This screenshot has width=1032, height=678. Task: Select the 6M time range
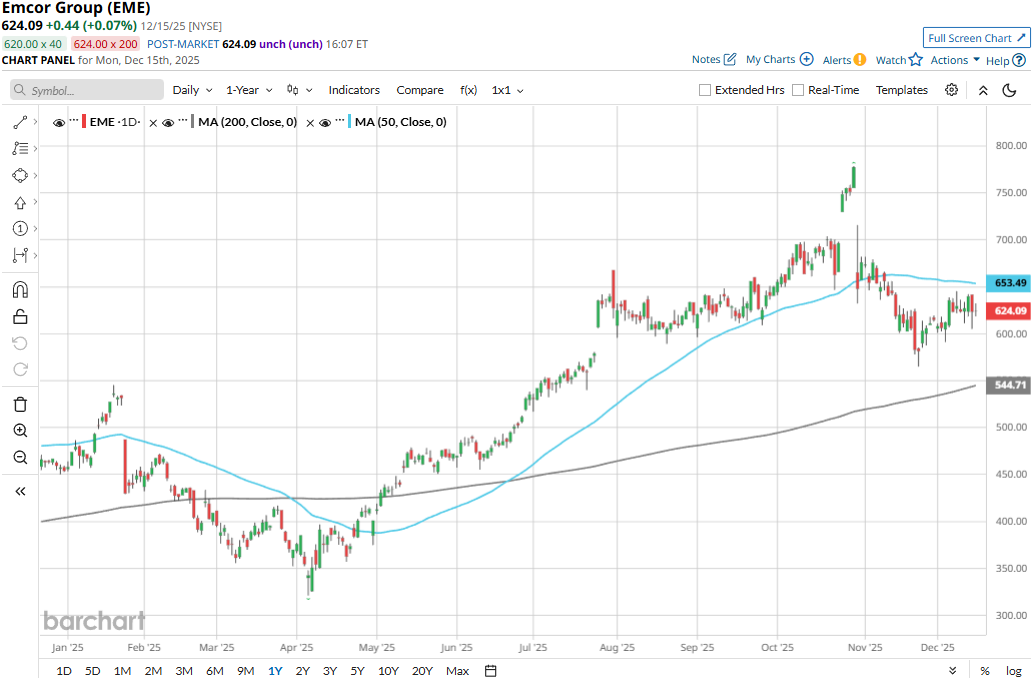(x=215, y=670)
